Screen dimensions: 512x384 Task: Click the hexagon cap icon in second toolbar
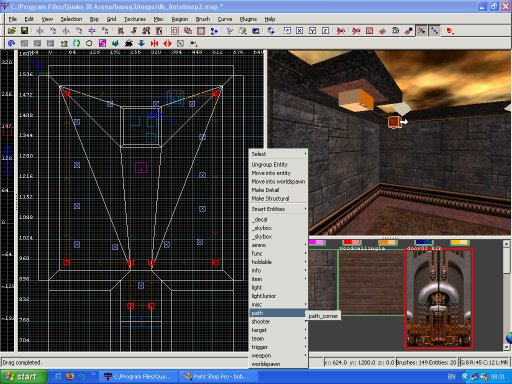click(89, 43)
